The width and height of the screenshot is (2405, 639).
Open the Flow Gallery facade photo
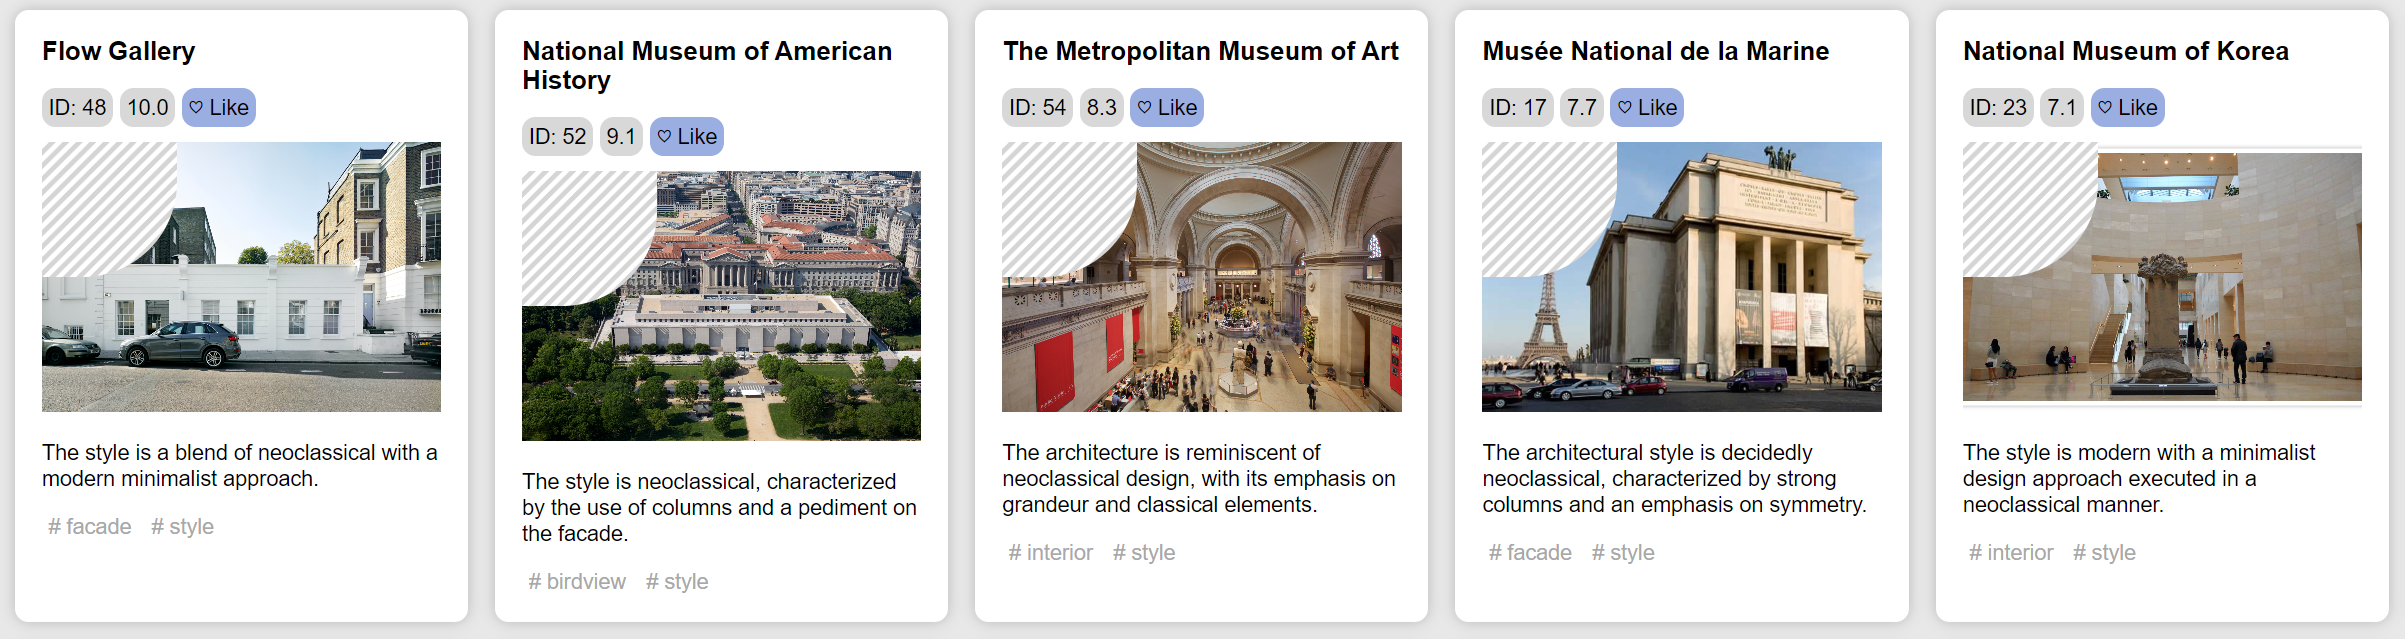[241, 277]
